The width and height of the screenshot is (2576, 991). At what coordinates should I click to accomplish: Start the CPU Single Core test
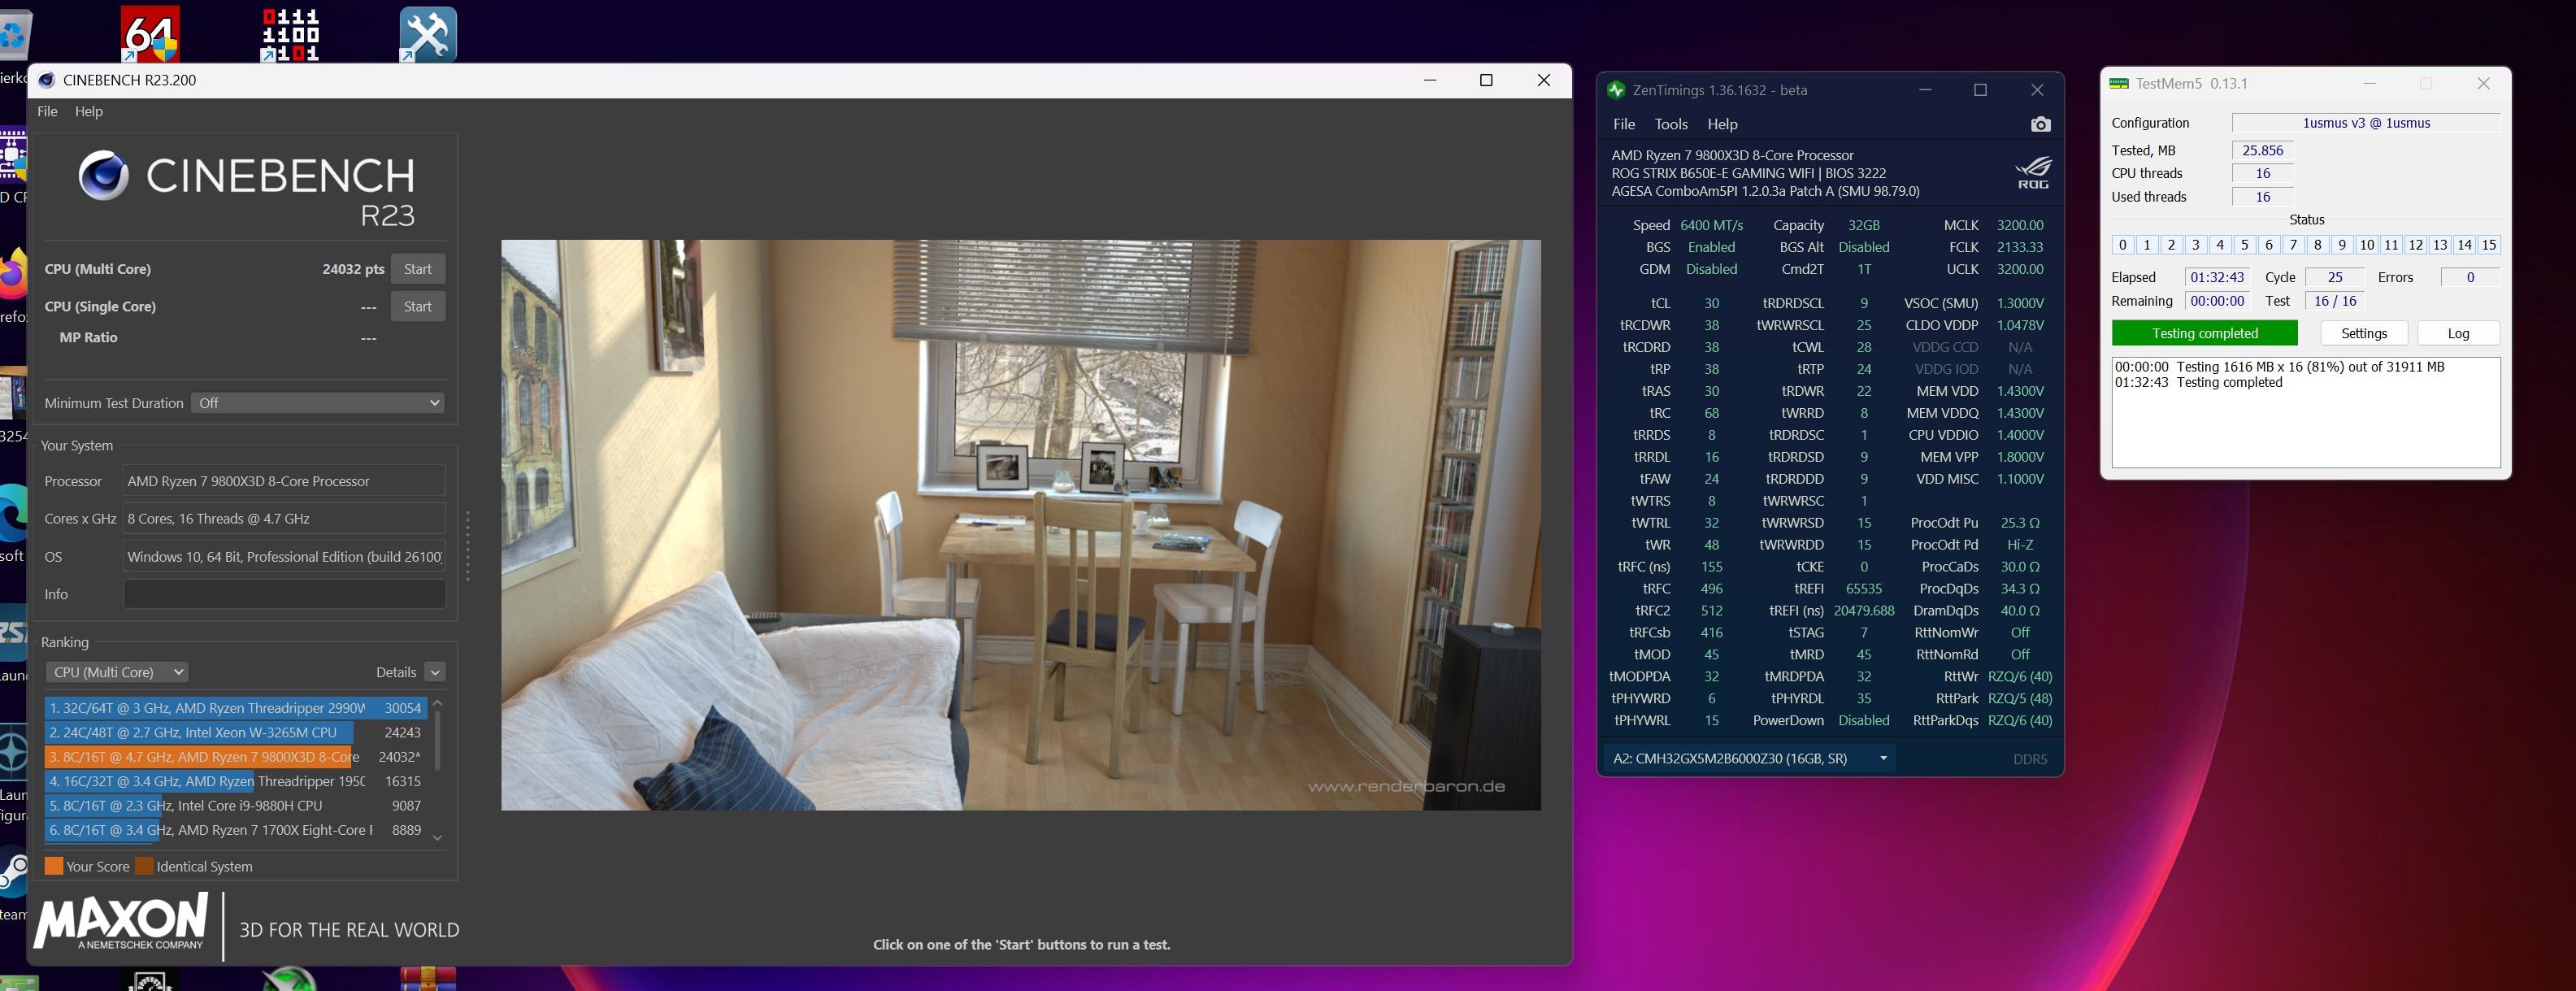tap(417, 306)
